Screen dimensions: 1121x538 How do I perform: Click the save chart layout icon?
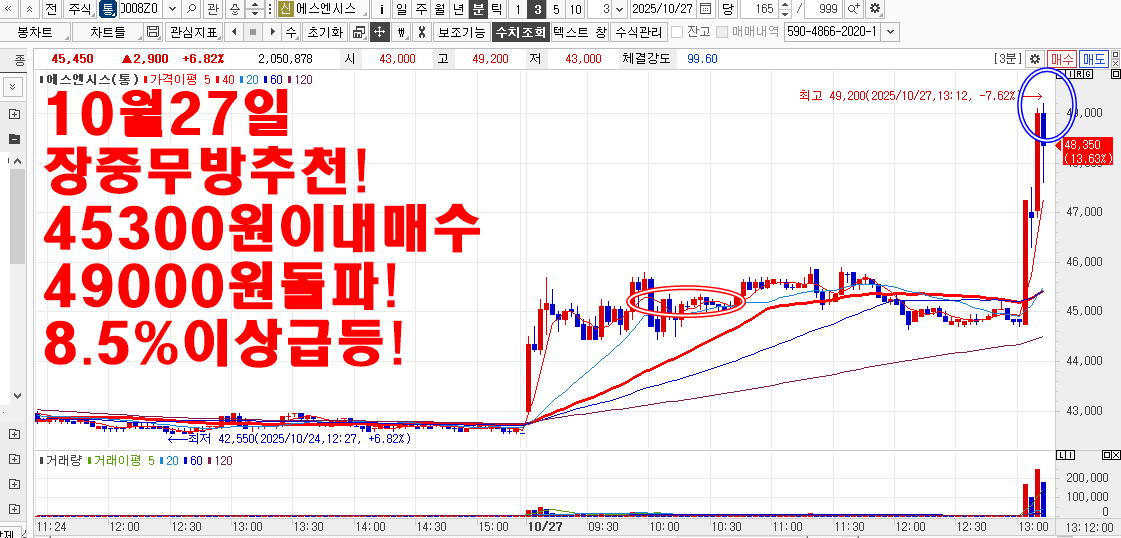pyautogui.click(x=152, y=32)
